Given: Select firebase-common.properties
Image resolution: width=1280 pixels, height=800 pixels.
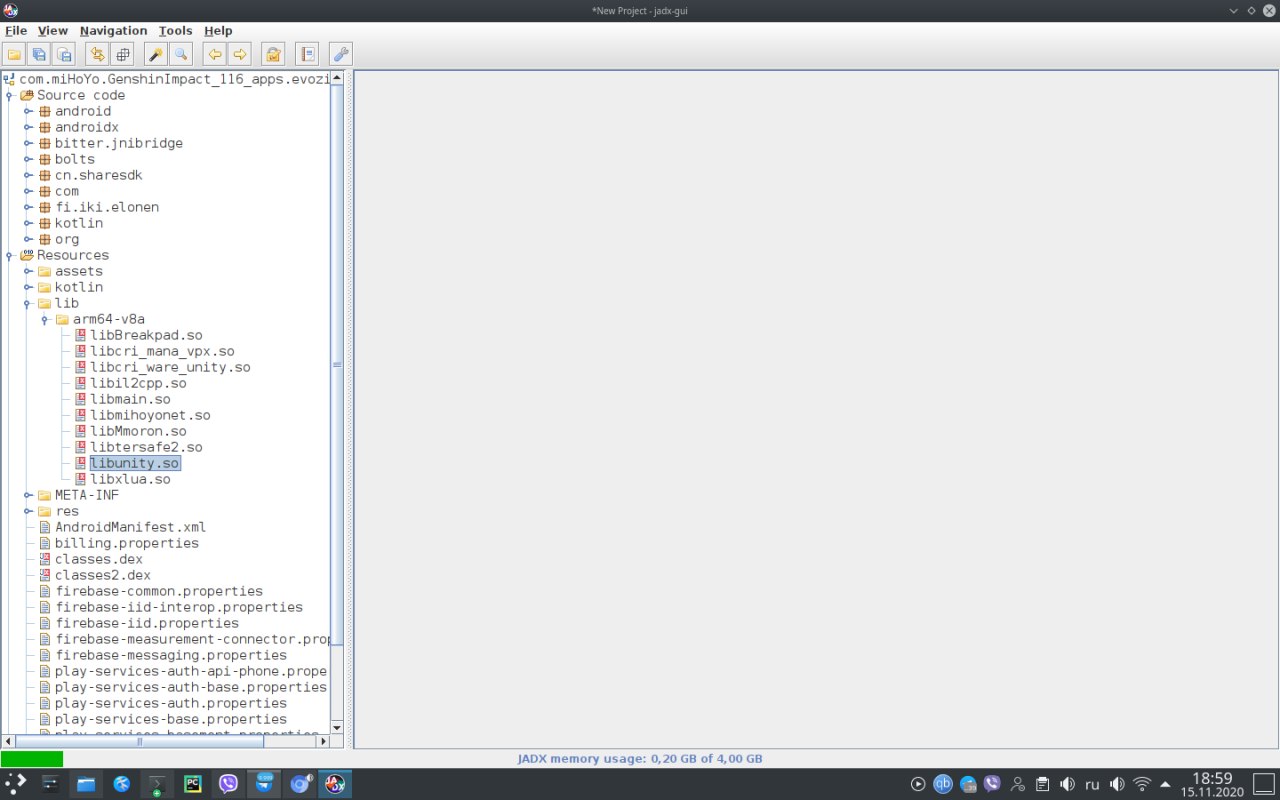Looking at the screenshot, I should (x=159, y=591).
